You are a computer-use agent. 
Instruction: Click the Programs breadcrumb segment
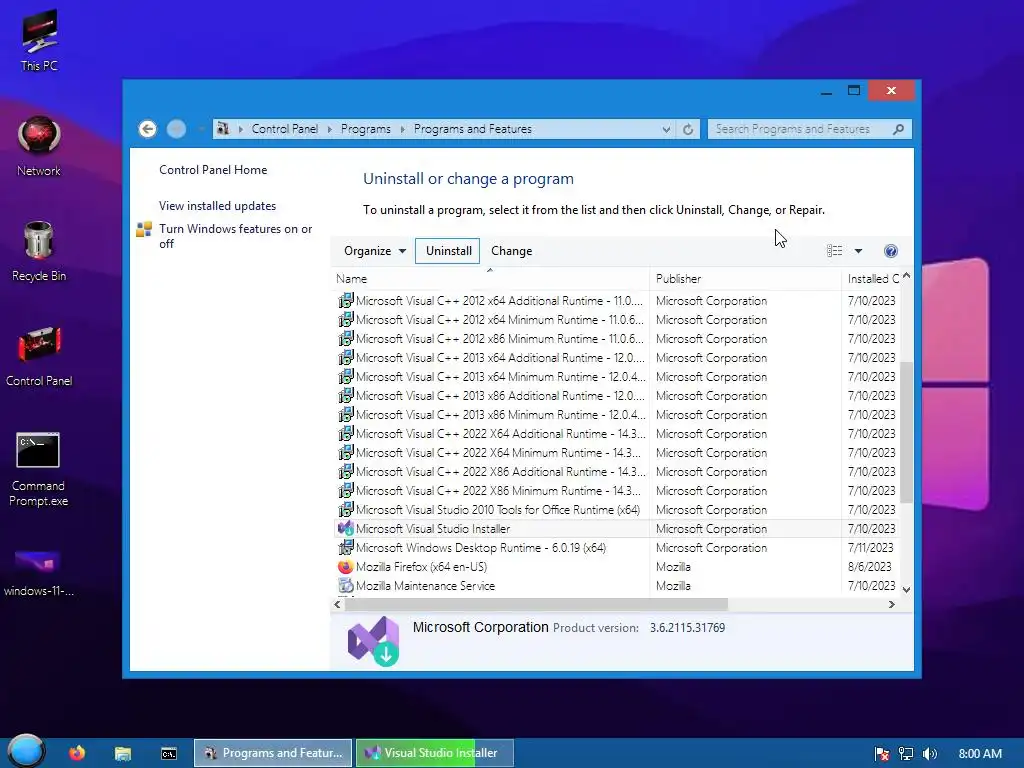[366, 129]
